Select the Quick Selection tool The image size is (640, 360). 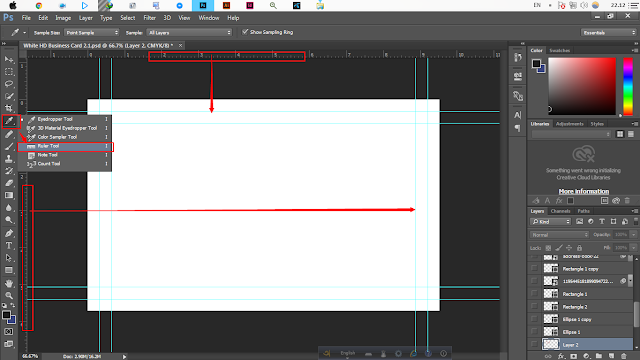[x=9, y=96]
